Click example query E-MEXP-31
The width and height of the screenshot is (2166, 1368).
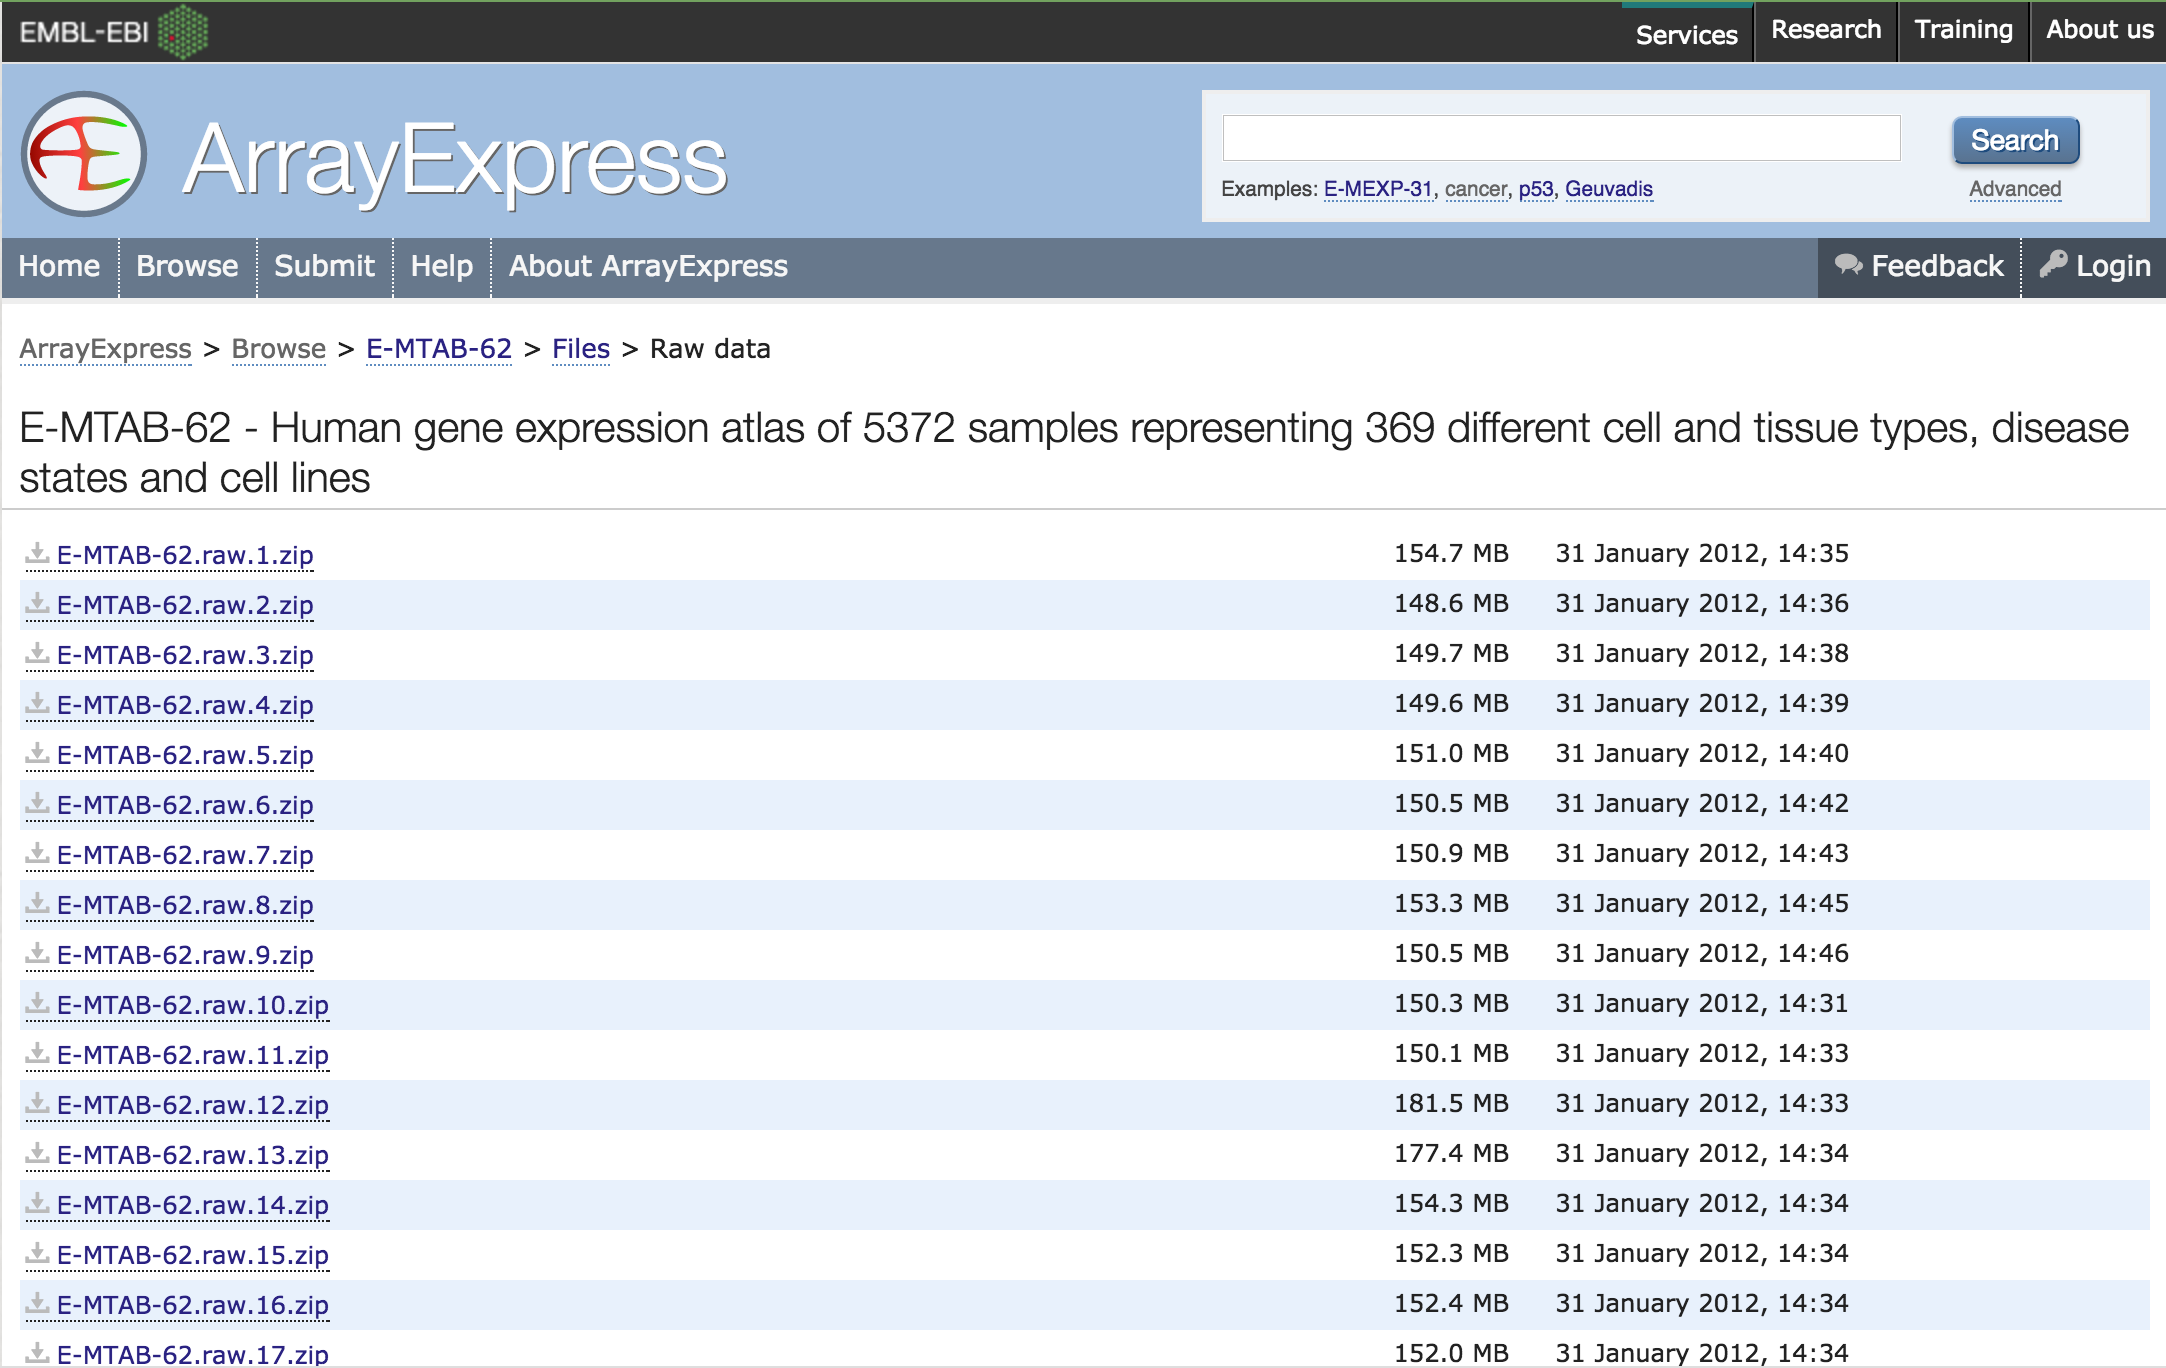coord(1378,189)
